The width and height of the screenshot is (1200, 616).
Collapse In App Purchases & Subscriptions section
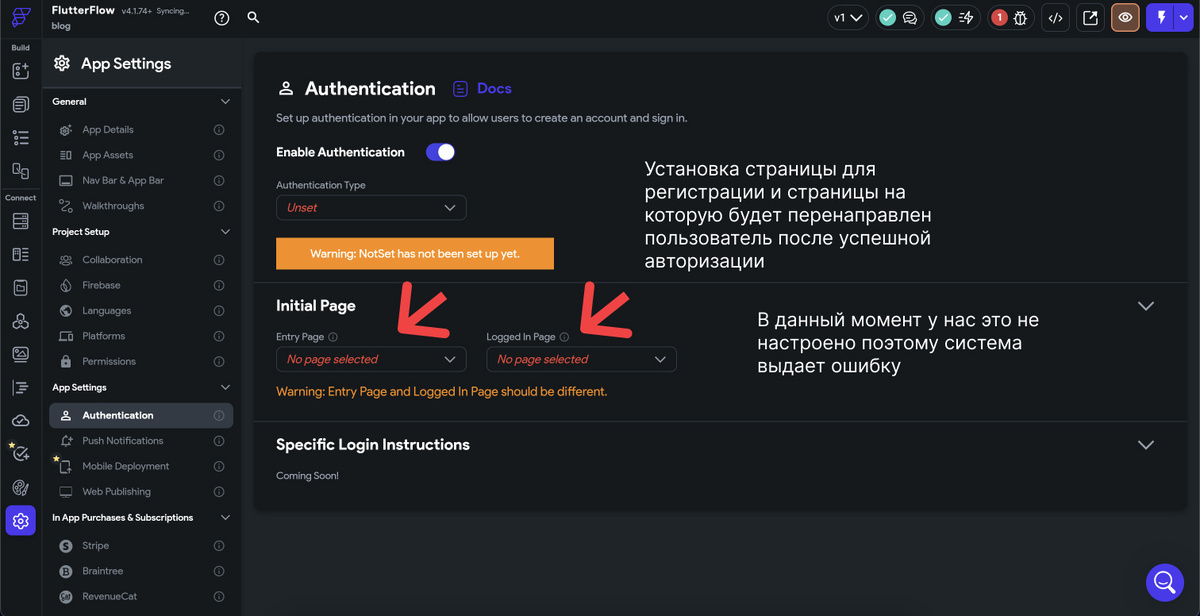click(x=225, y=518)
